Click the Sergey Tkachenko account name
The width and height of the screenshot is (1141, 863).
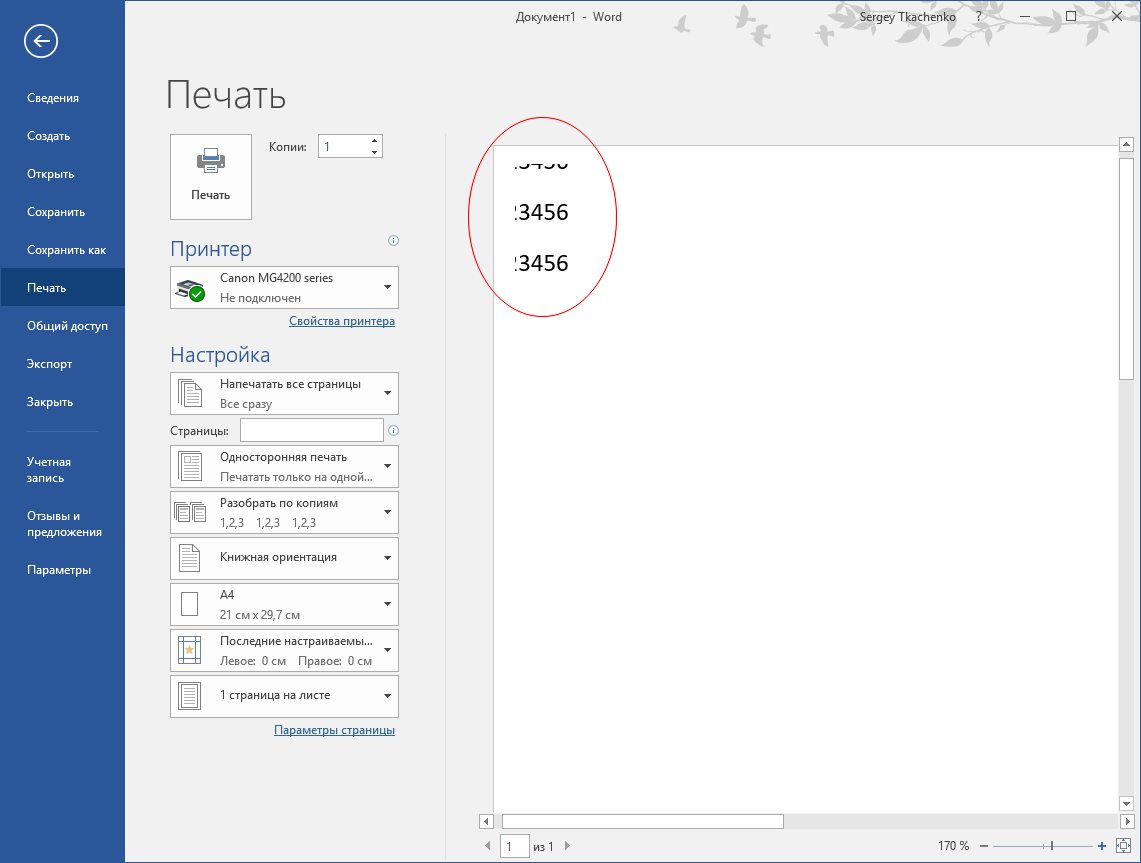pos(907,17)
